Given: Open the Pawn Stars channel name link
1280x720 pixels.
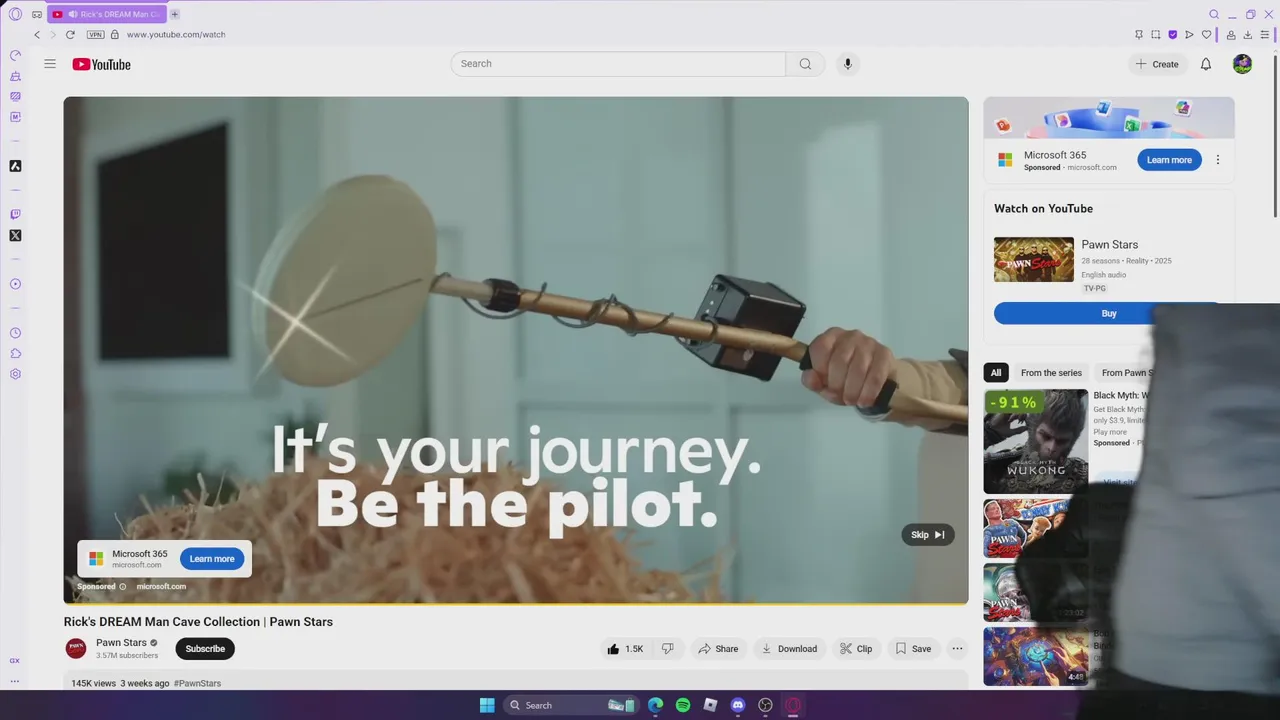Looking at the screenshot, I should pos(121,643).
